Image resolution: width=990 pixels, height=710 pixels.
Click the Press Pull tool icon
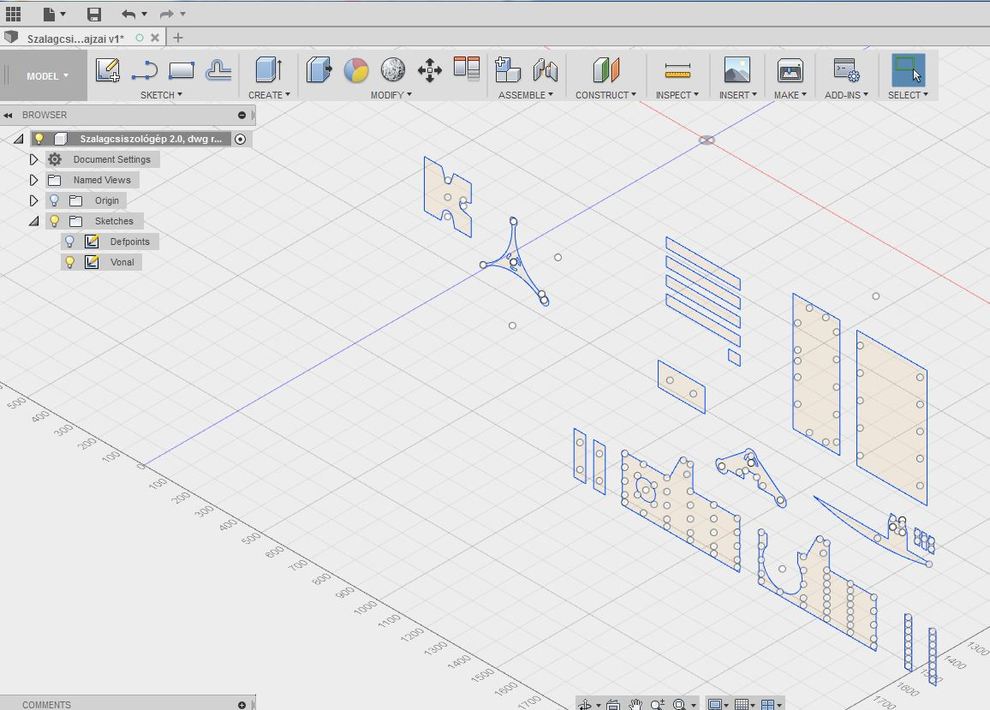(x=319, y=70)
